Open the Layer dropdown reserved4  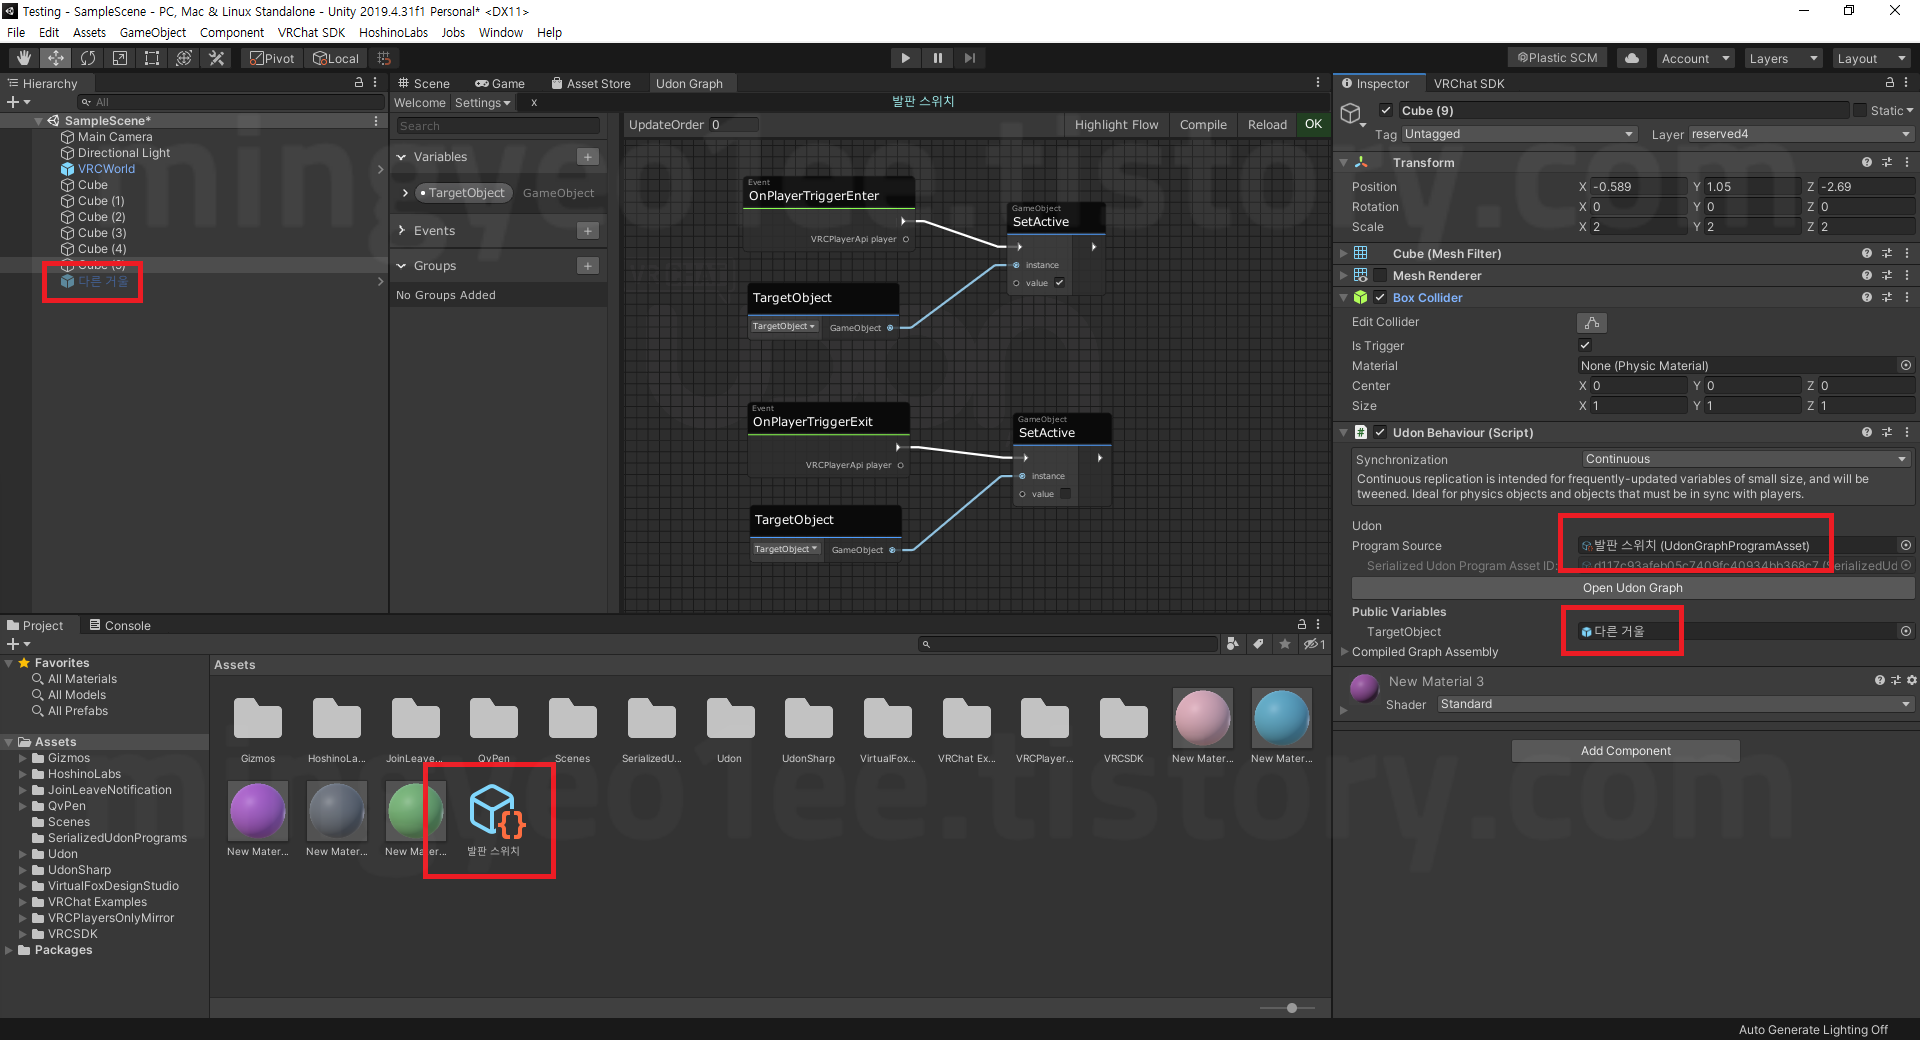click(x=1801, y=134)
